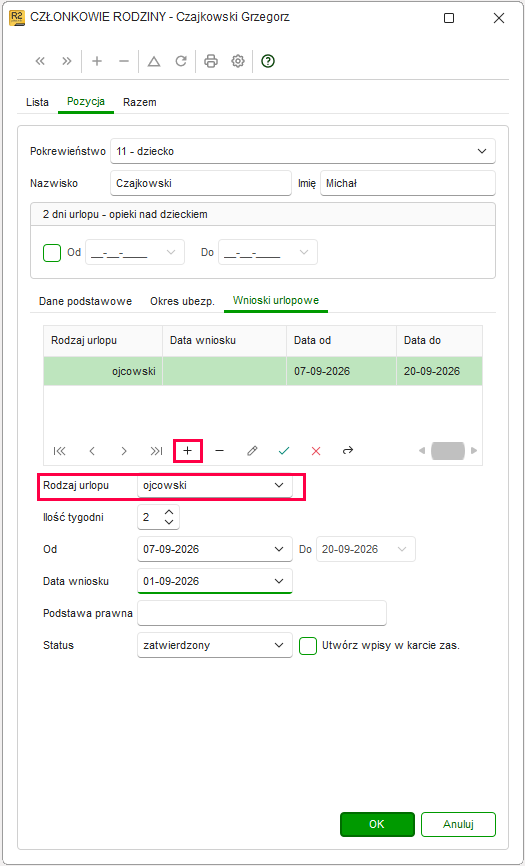
Task: Click the Data od column header
Action: [342, 341]
